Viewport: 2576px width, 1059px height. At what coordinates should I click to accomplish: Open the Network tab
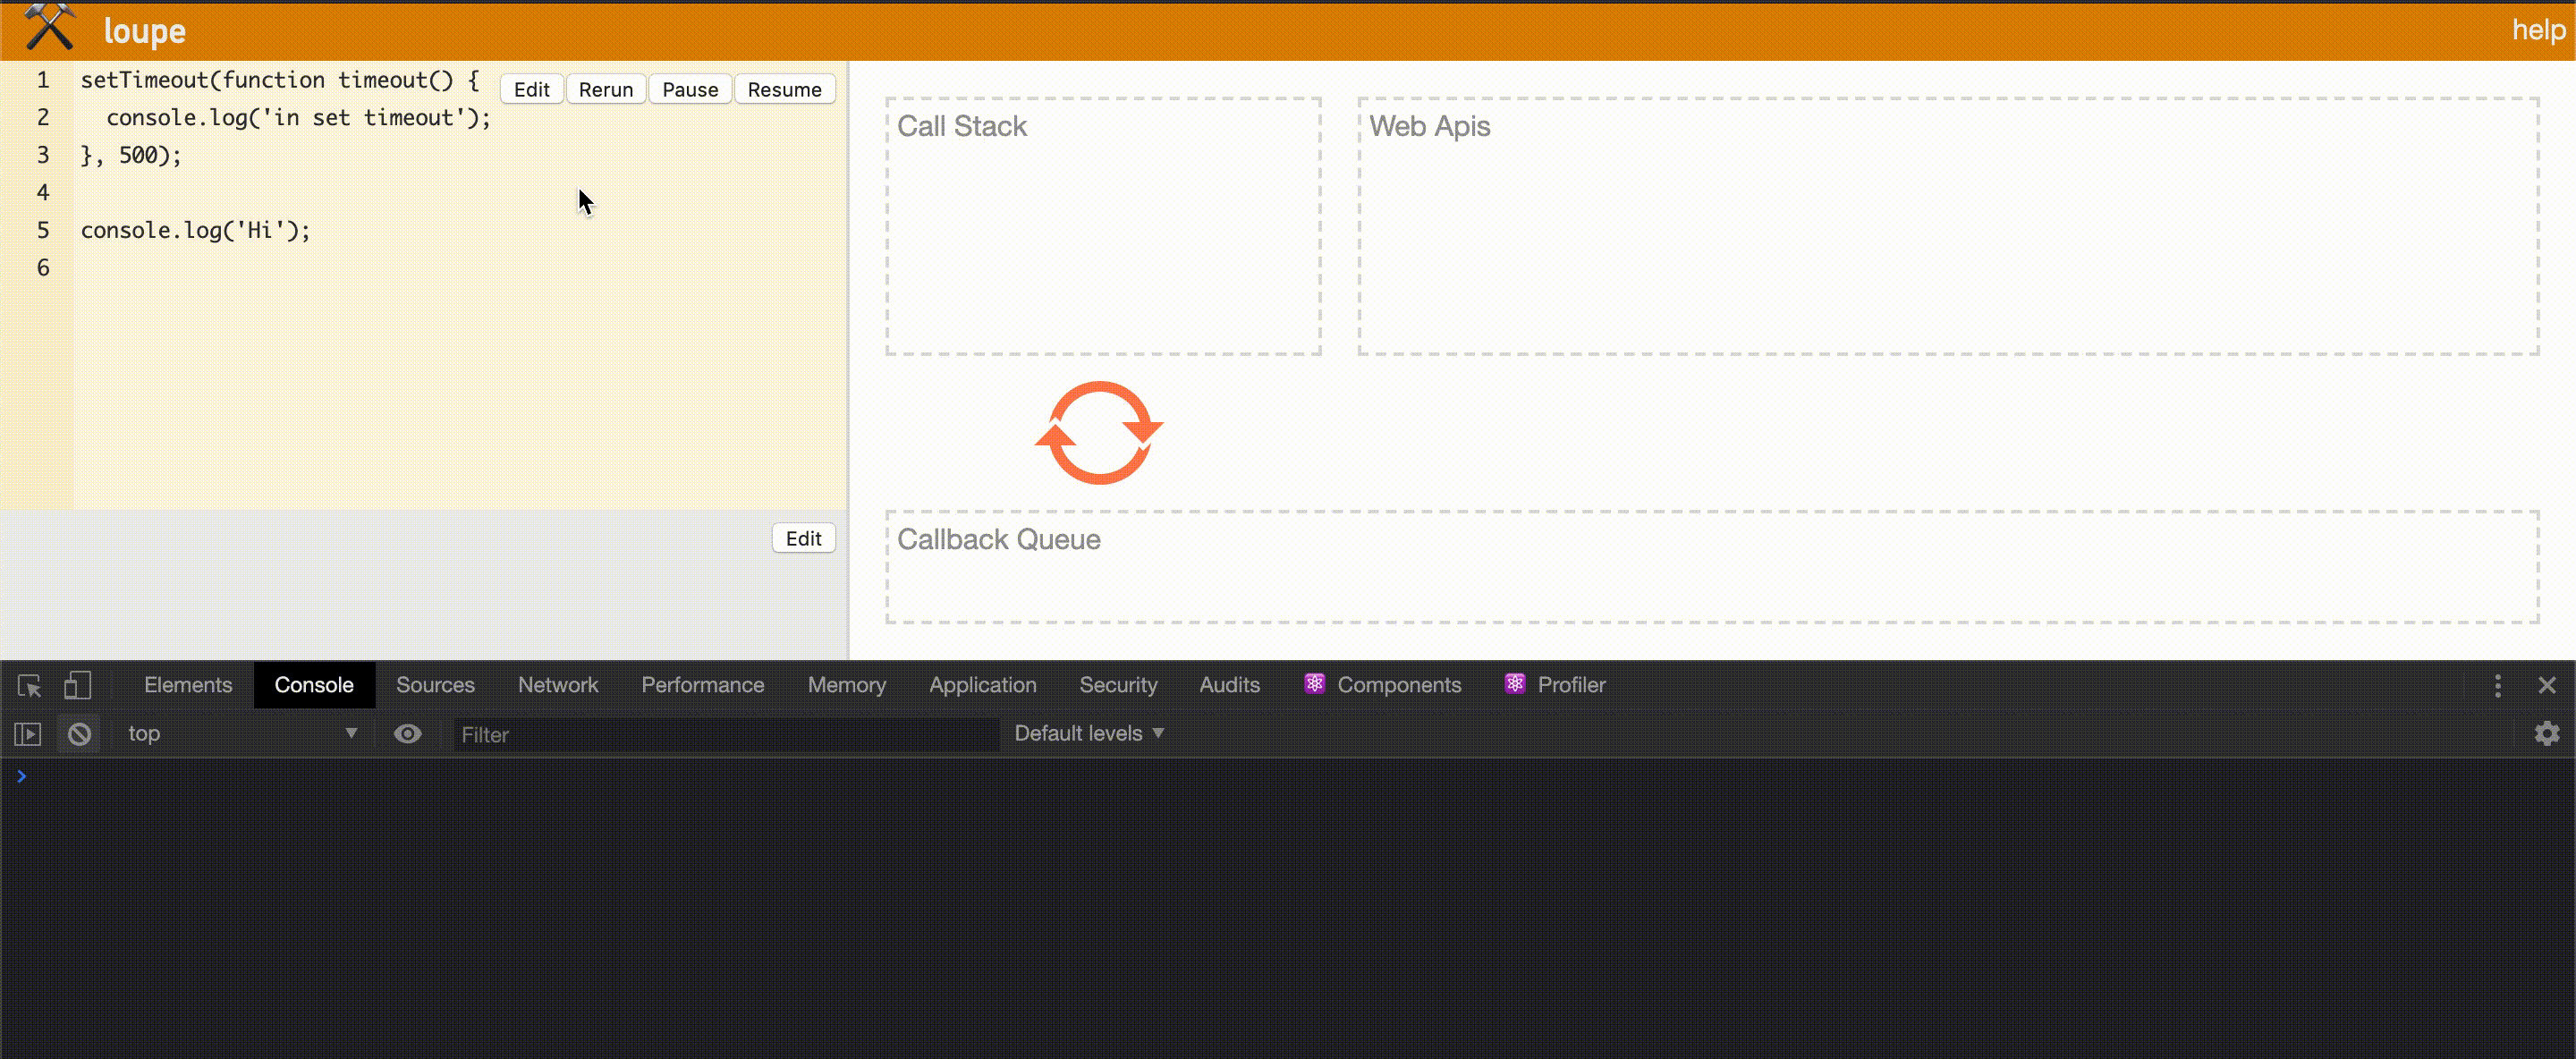557,685
